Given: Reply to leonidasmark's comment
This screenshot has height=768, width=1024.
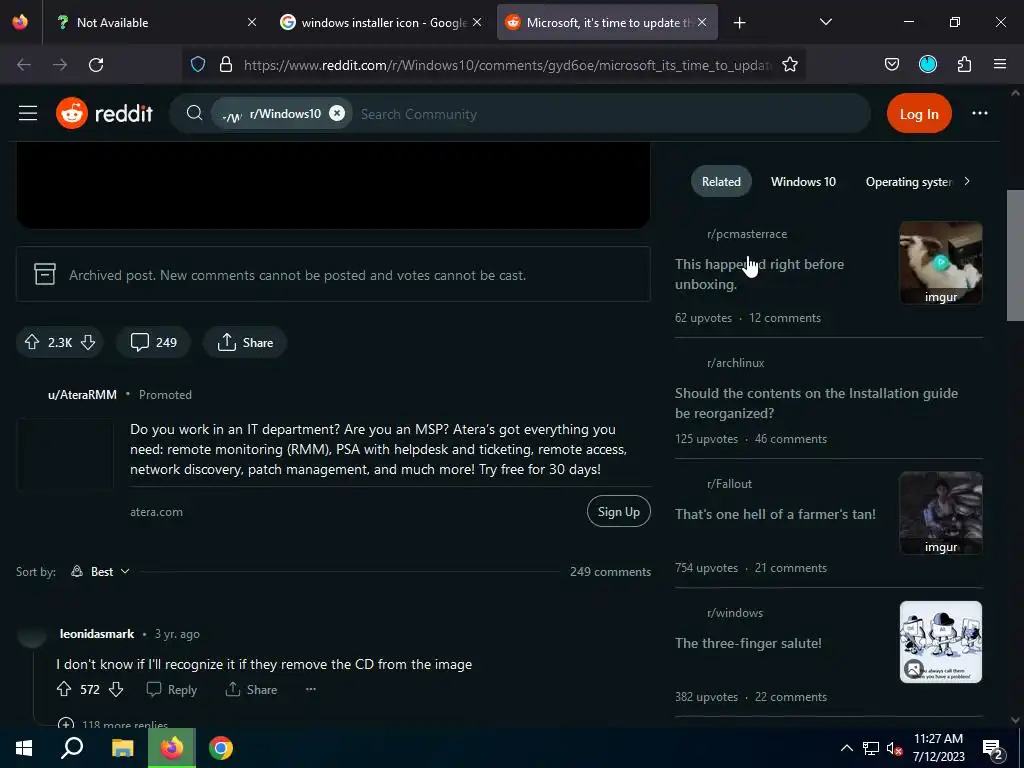Looking at the screenshot, I should pos(172,689).
